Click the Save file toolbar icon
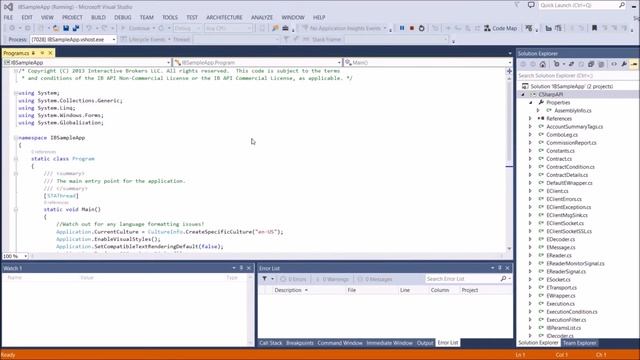 pos(66,28)
